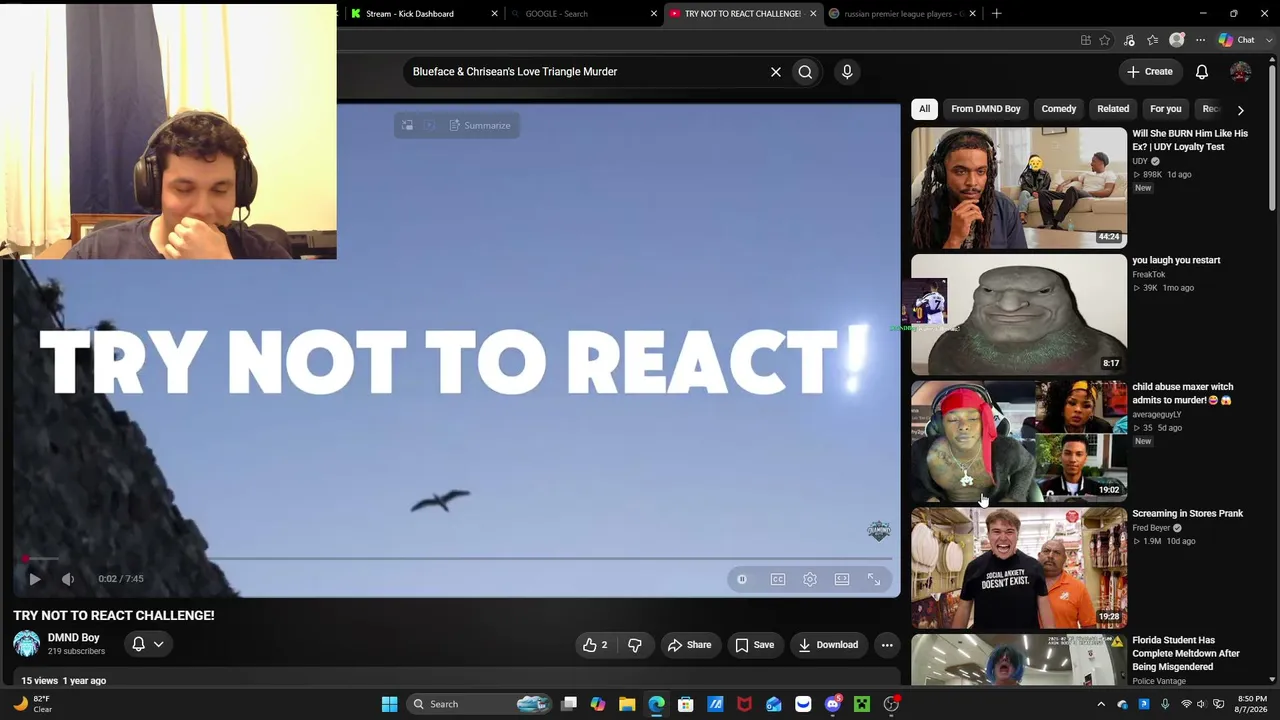Open the Screaming in Stores Prank thumbnail
The width and height of the screenshot is (1280, 720).
pyautogui.click(x=1019, y=568)
